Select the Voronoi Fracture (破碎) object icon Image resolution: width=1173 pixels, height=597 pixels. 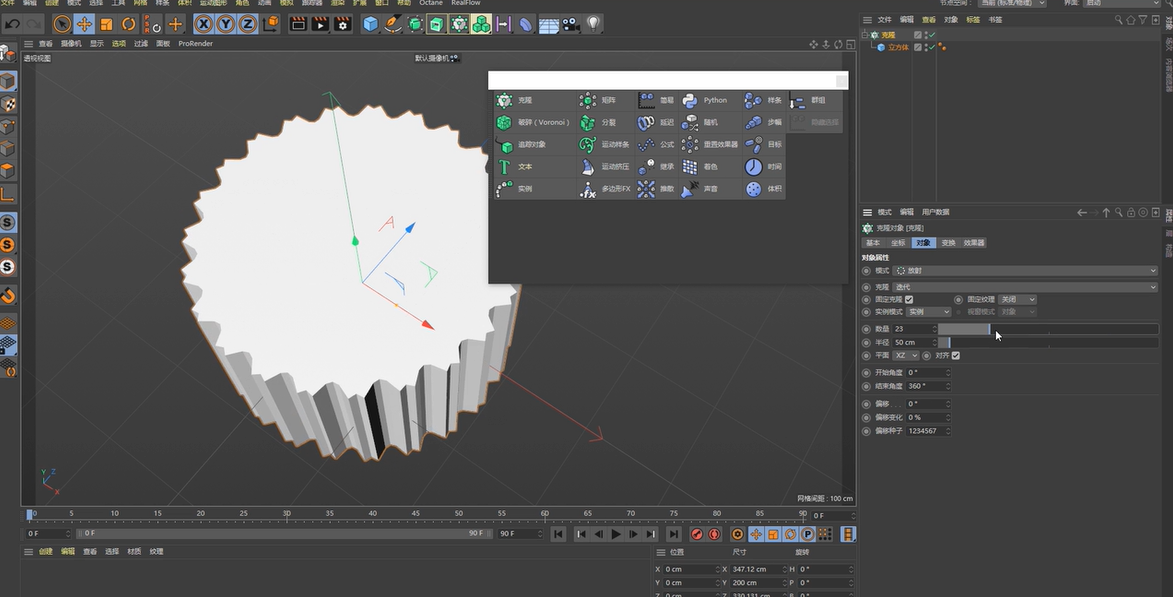(x=505, y=122)
